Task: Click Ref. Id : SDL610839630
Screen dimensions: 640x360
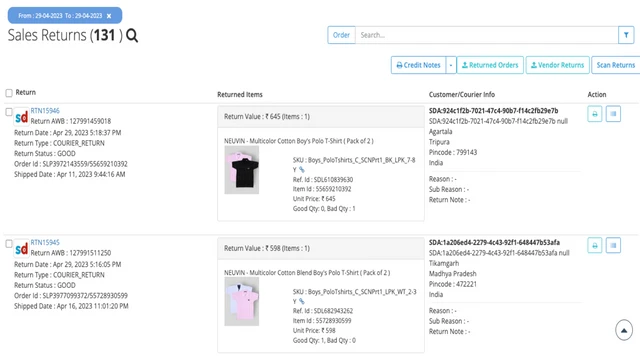Action: [323, 180]
